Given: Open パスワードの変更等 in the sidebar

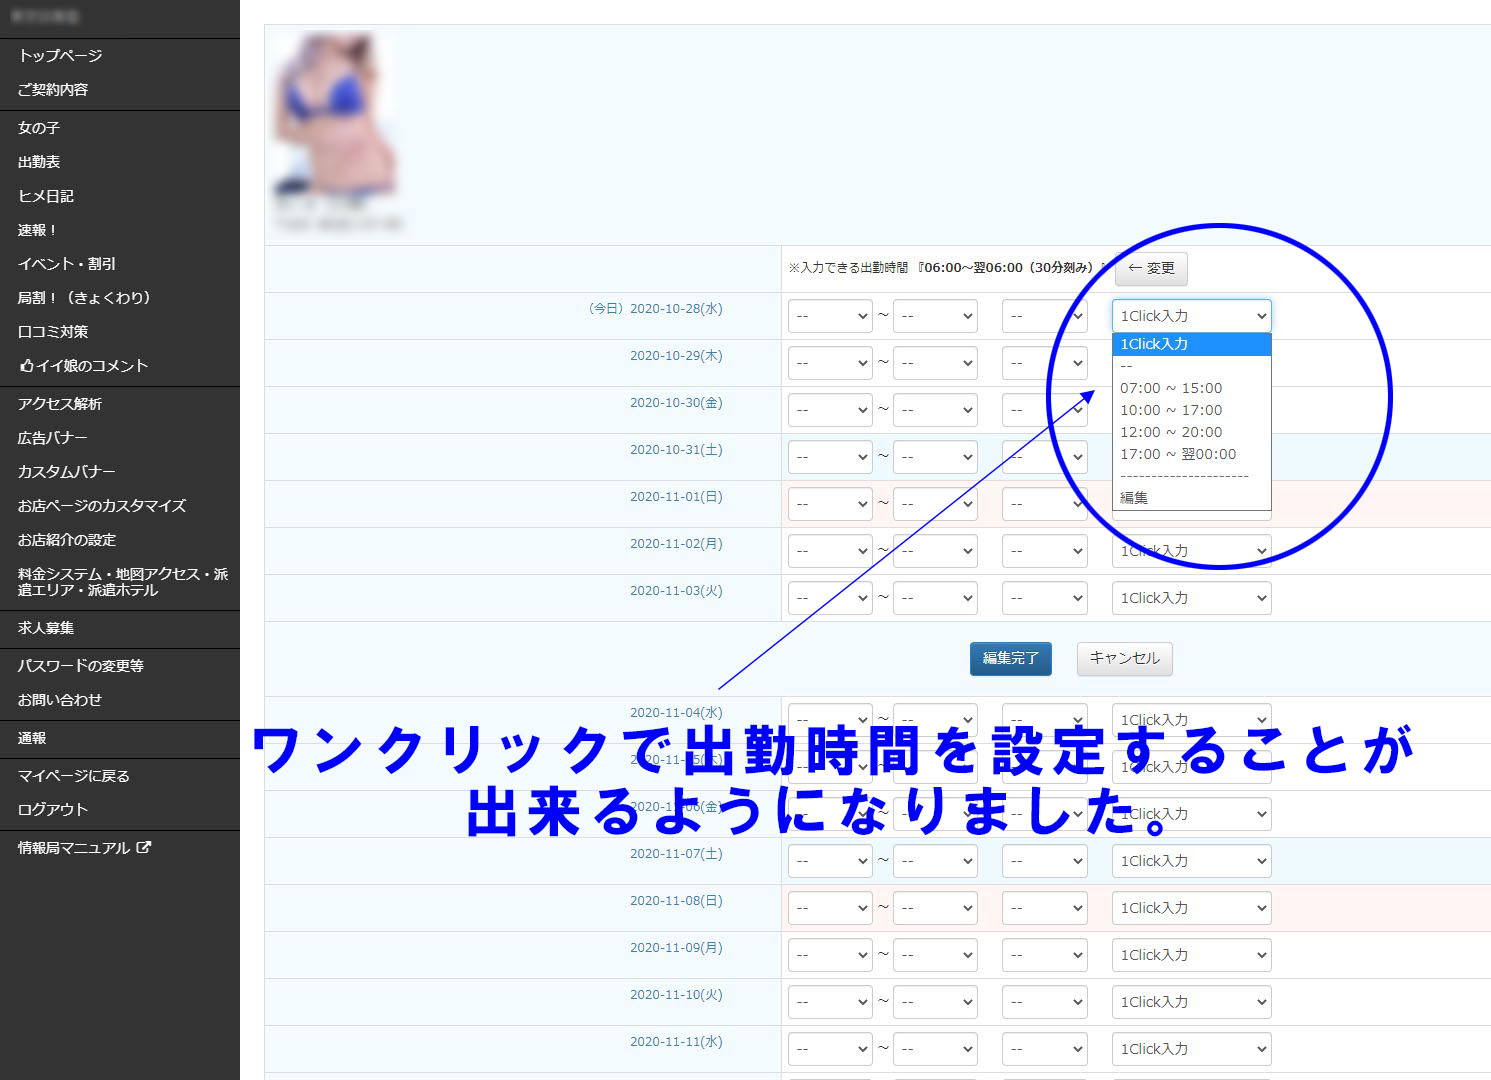Looking at the screenshot, I should coord(81,666).
